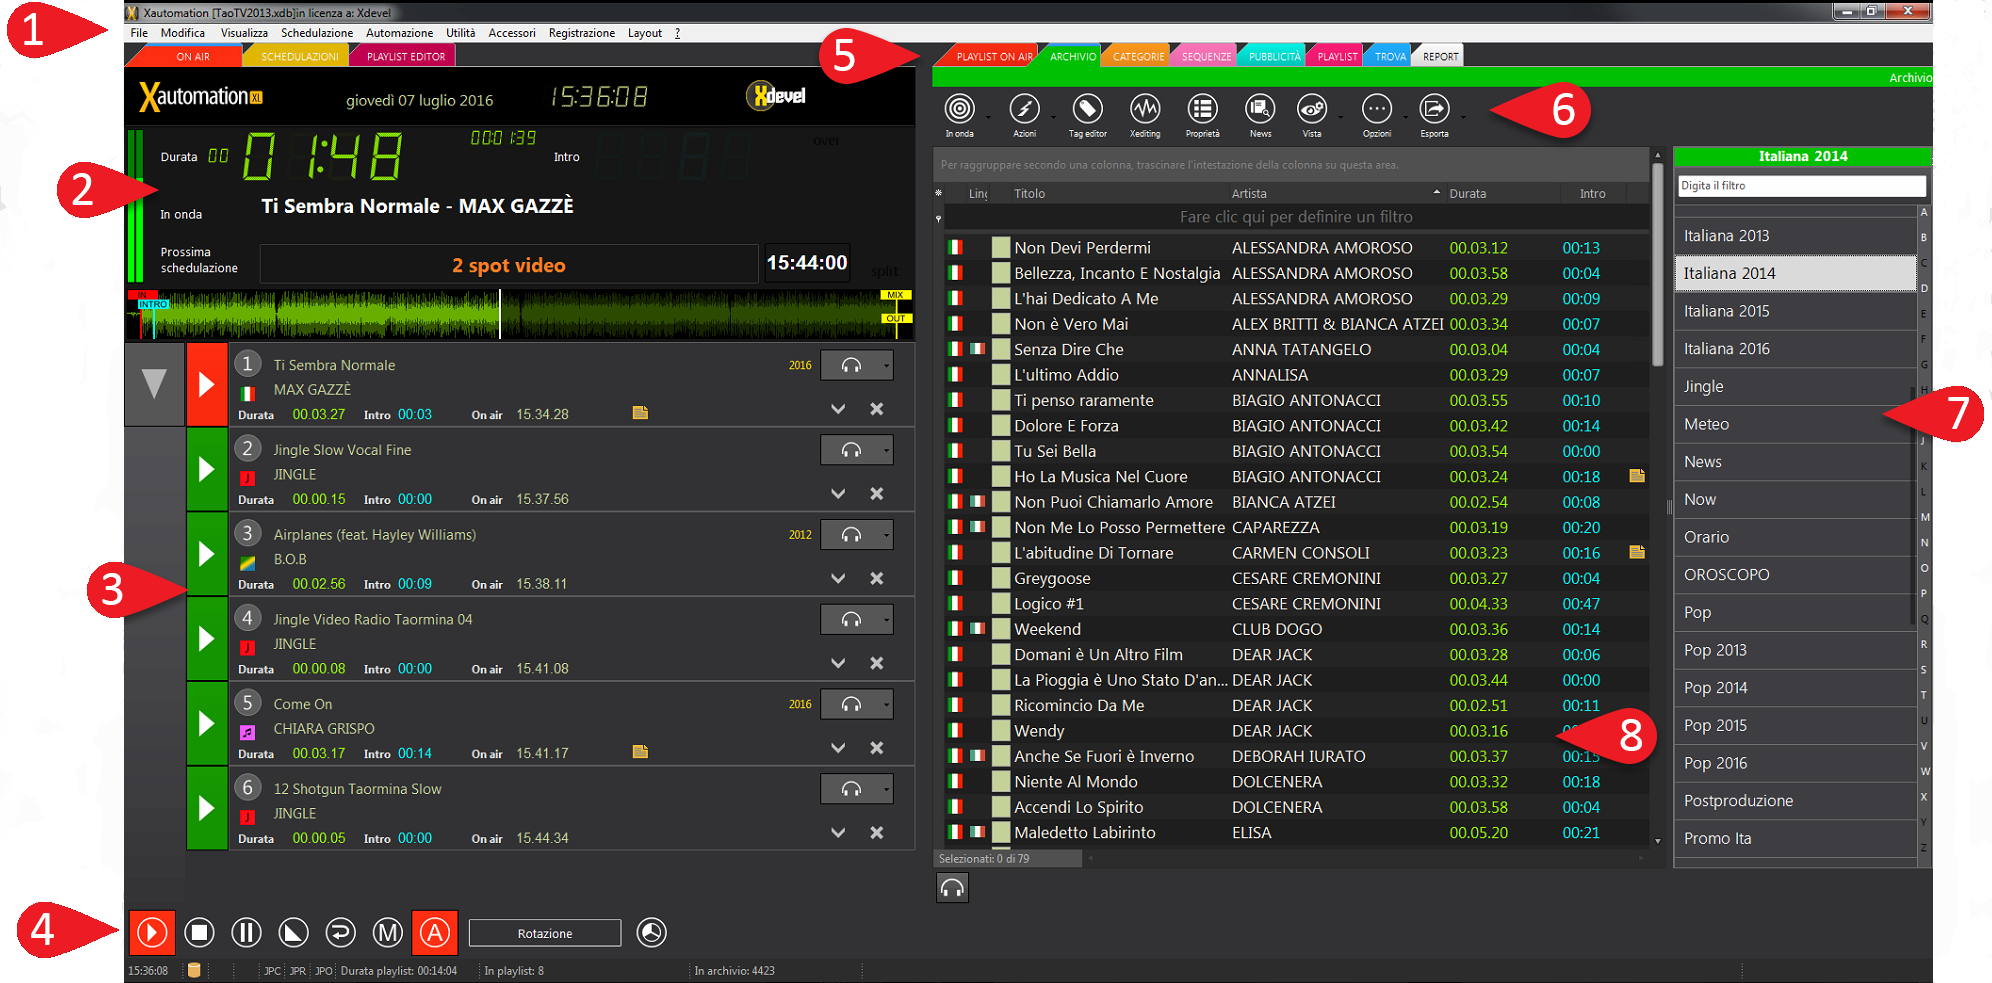
Task: Collapse playlist with large down triangle
Action: tap(154, 384)
